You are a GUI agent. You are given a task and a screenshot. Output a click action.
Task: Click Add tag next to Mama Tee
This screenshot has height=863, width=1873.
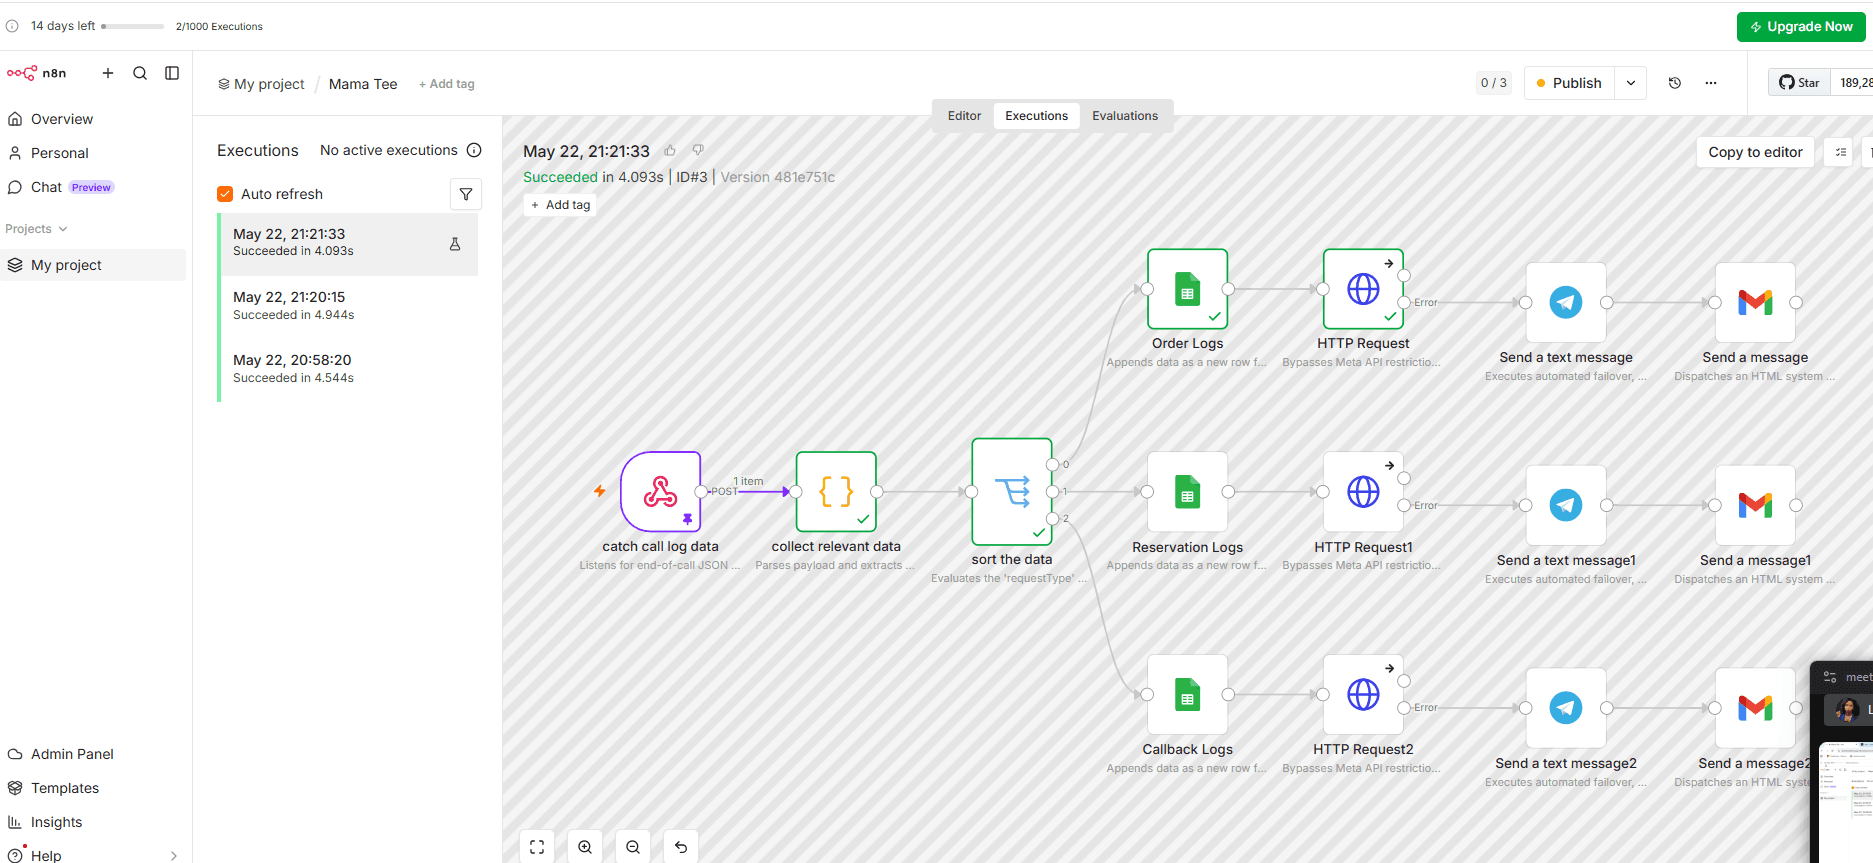(x=447, y=84)
